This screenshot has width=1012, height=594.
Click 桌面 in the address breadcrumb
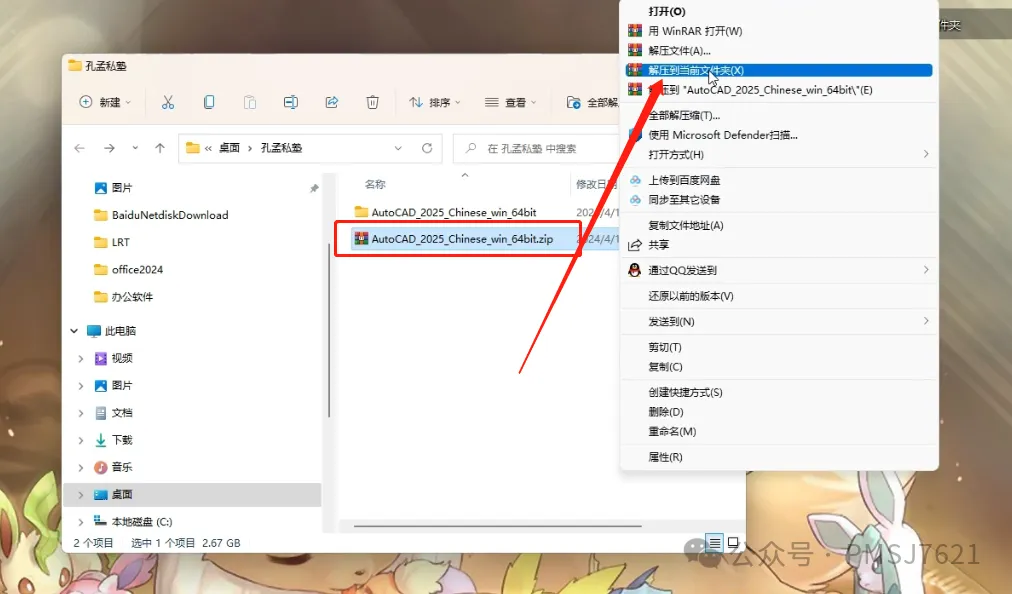click(x=229, y=148)
